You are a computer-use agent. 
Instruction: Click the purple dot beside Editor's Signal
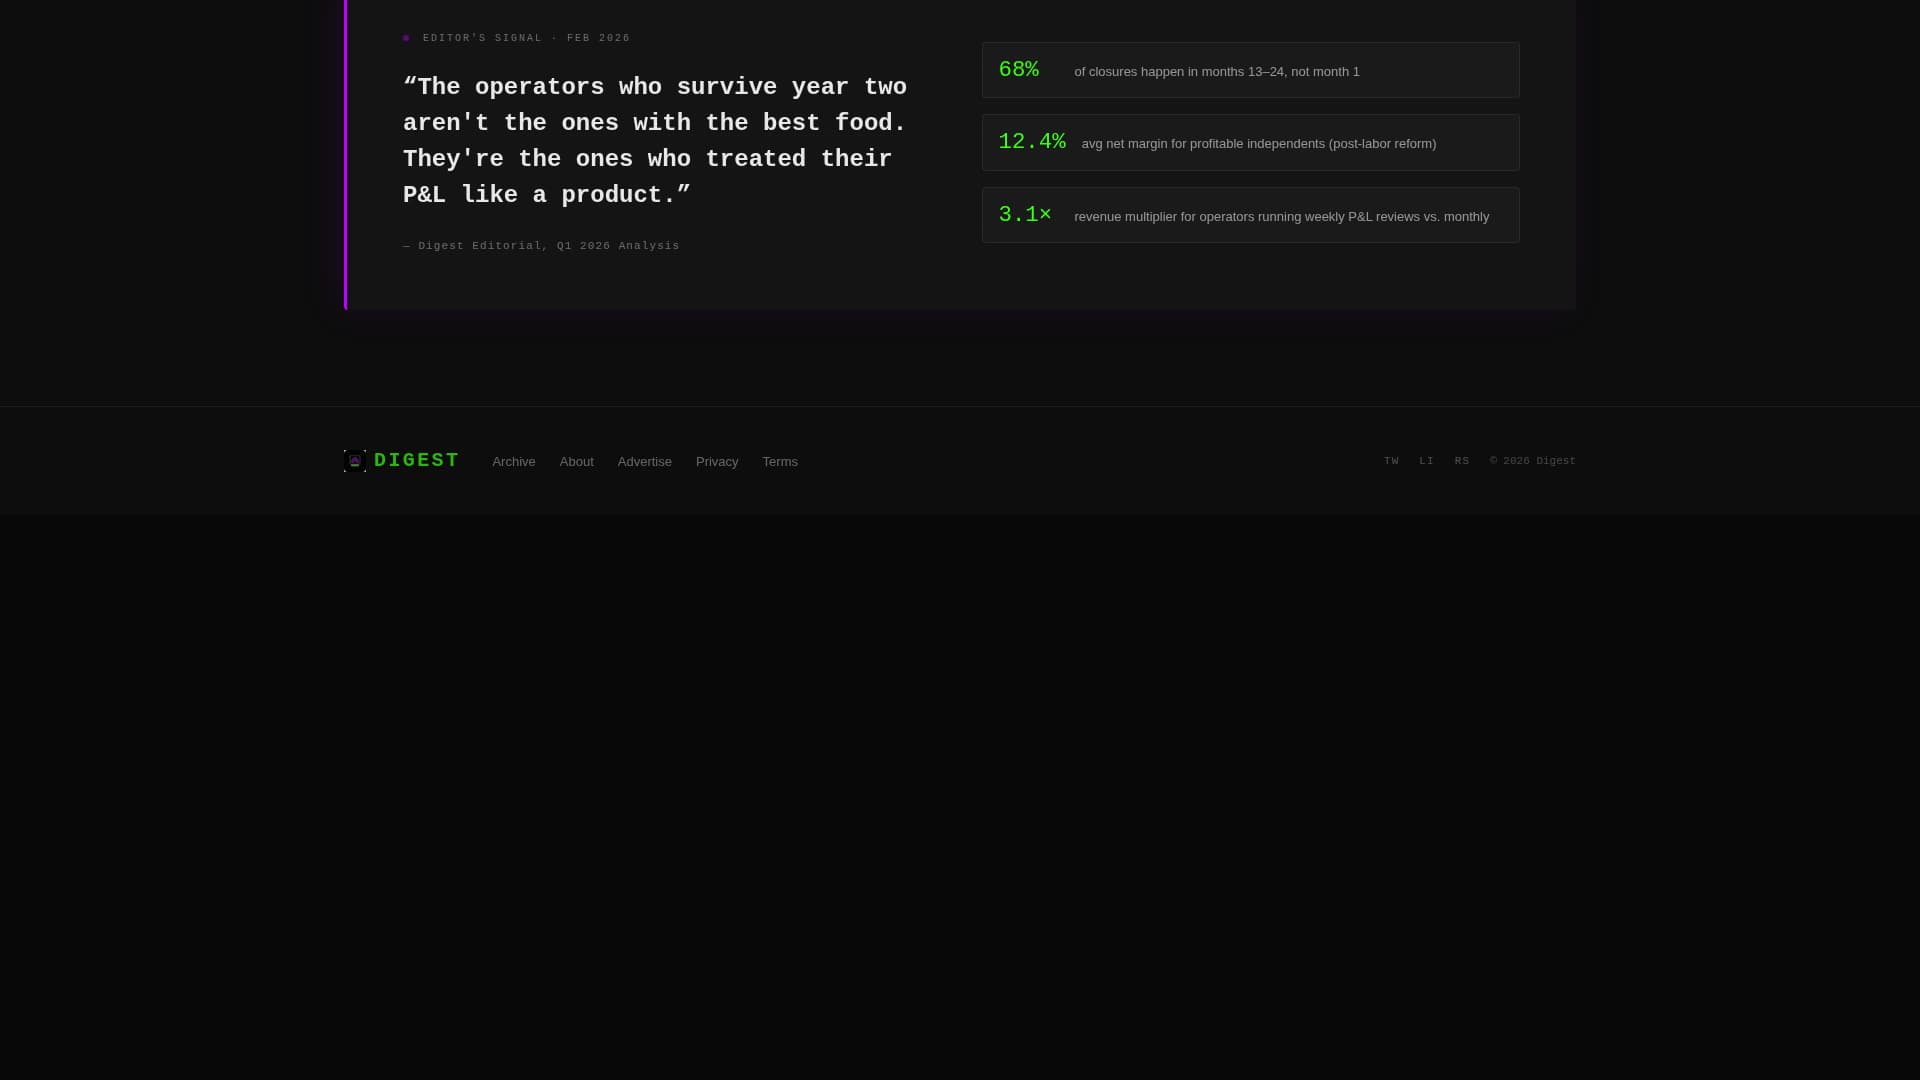point(406,38)
